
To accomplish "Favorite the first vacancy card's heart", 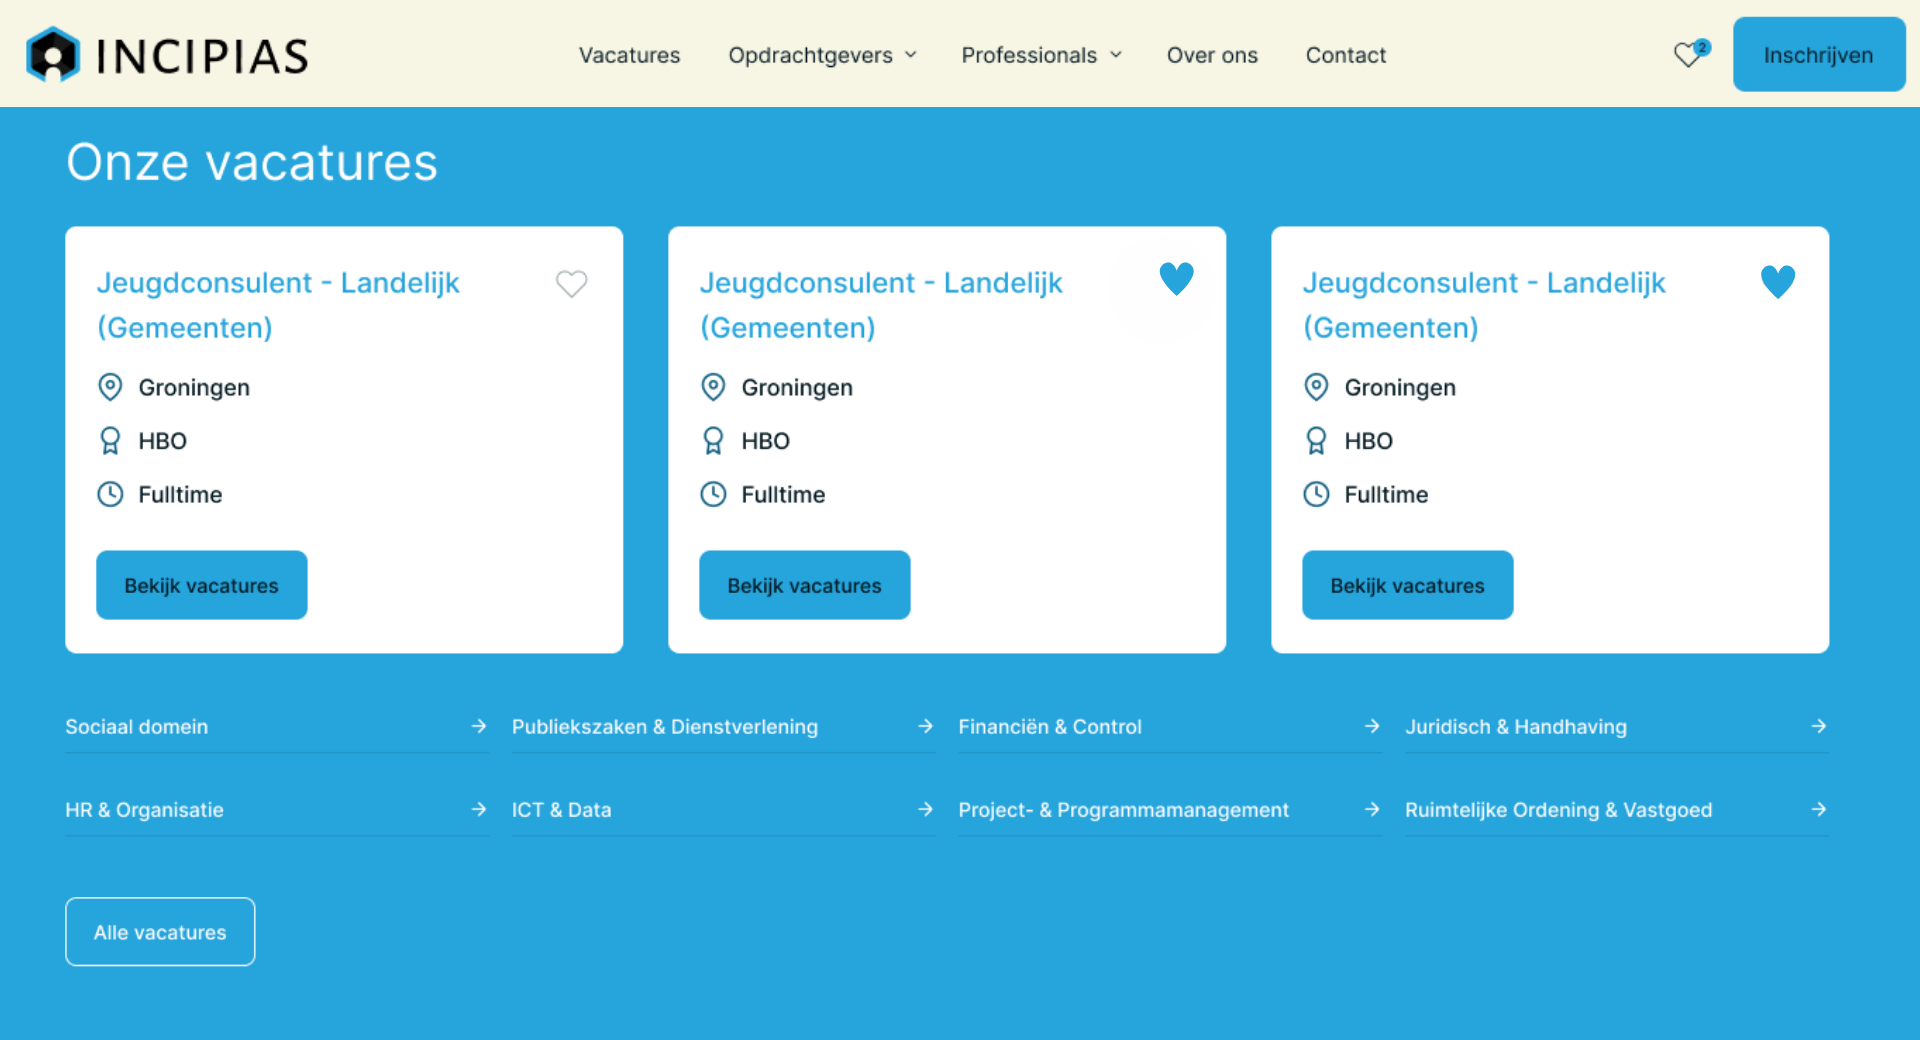I will (x=571, y=284).
